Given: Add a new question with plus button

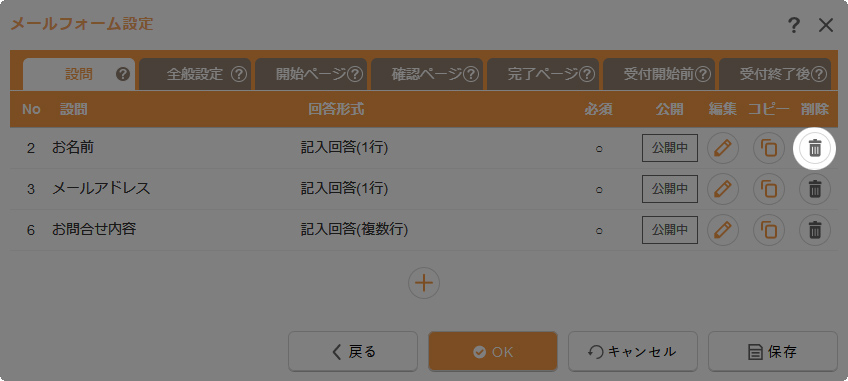Looking at the screenshot, I should click(423, 283).
